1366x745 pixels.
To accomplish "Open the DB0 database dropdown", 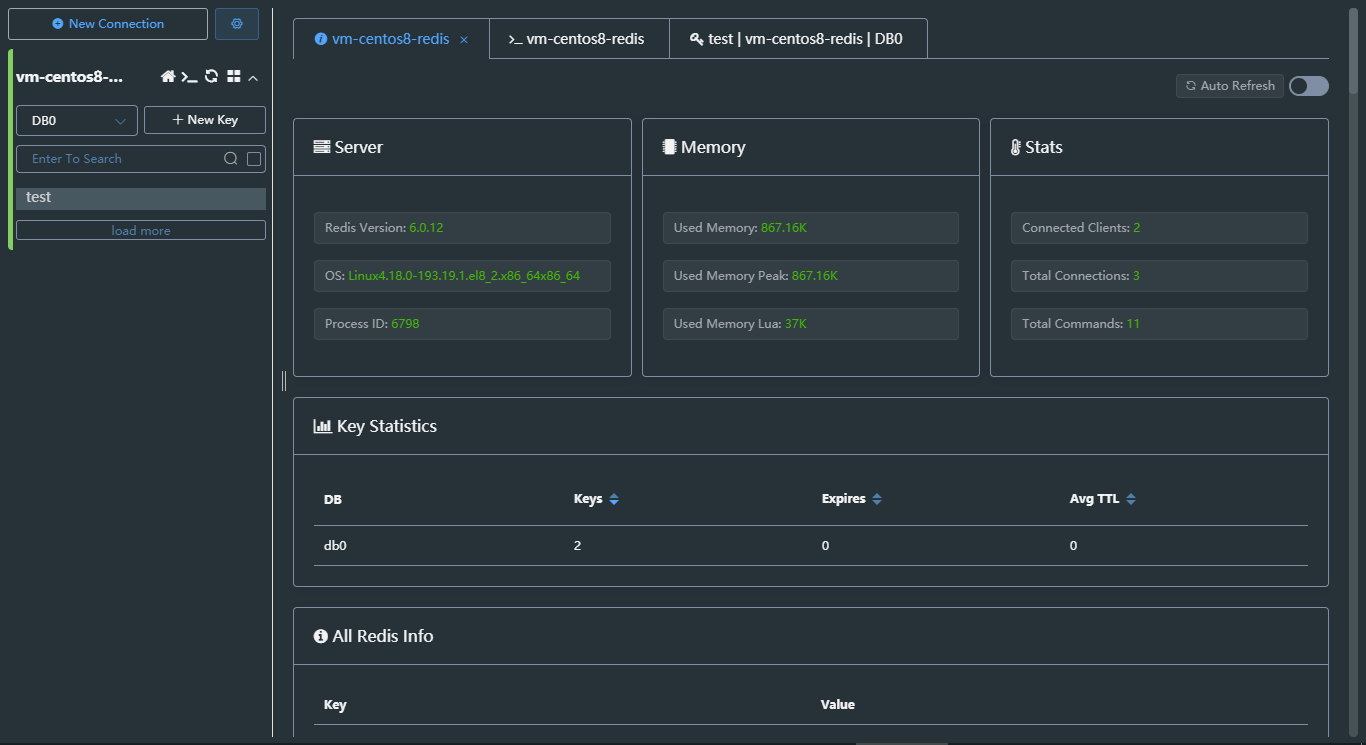I will click(77, 120).
